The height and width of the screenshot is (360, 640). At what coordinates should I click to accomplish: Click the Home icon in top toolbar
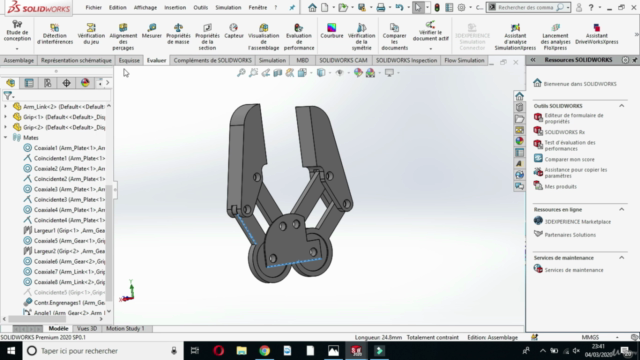point(312,7)
